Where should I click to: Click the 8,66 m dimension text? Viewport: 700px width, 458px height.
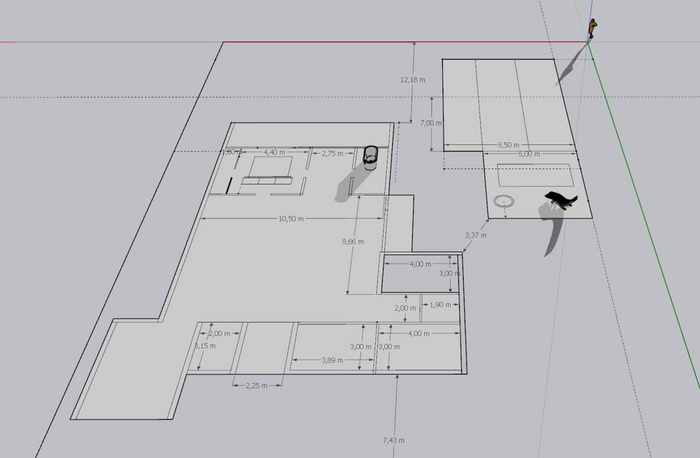pos(353,241)
